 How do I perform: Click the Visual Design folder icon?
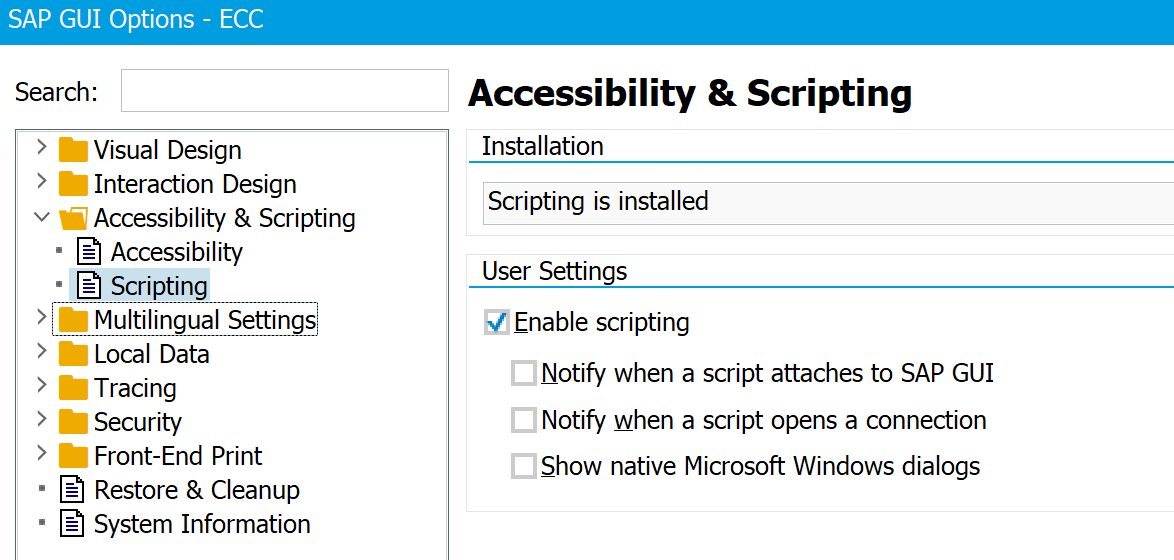pos(73,151)
